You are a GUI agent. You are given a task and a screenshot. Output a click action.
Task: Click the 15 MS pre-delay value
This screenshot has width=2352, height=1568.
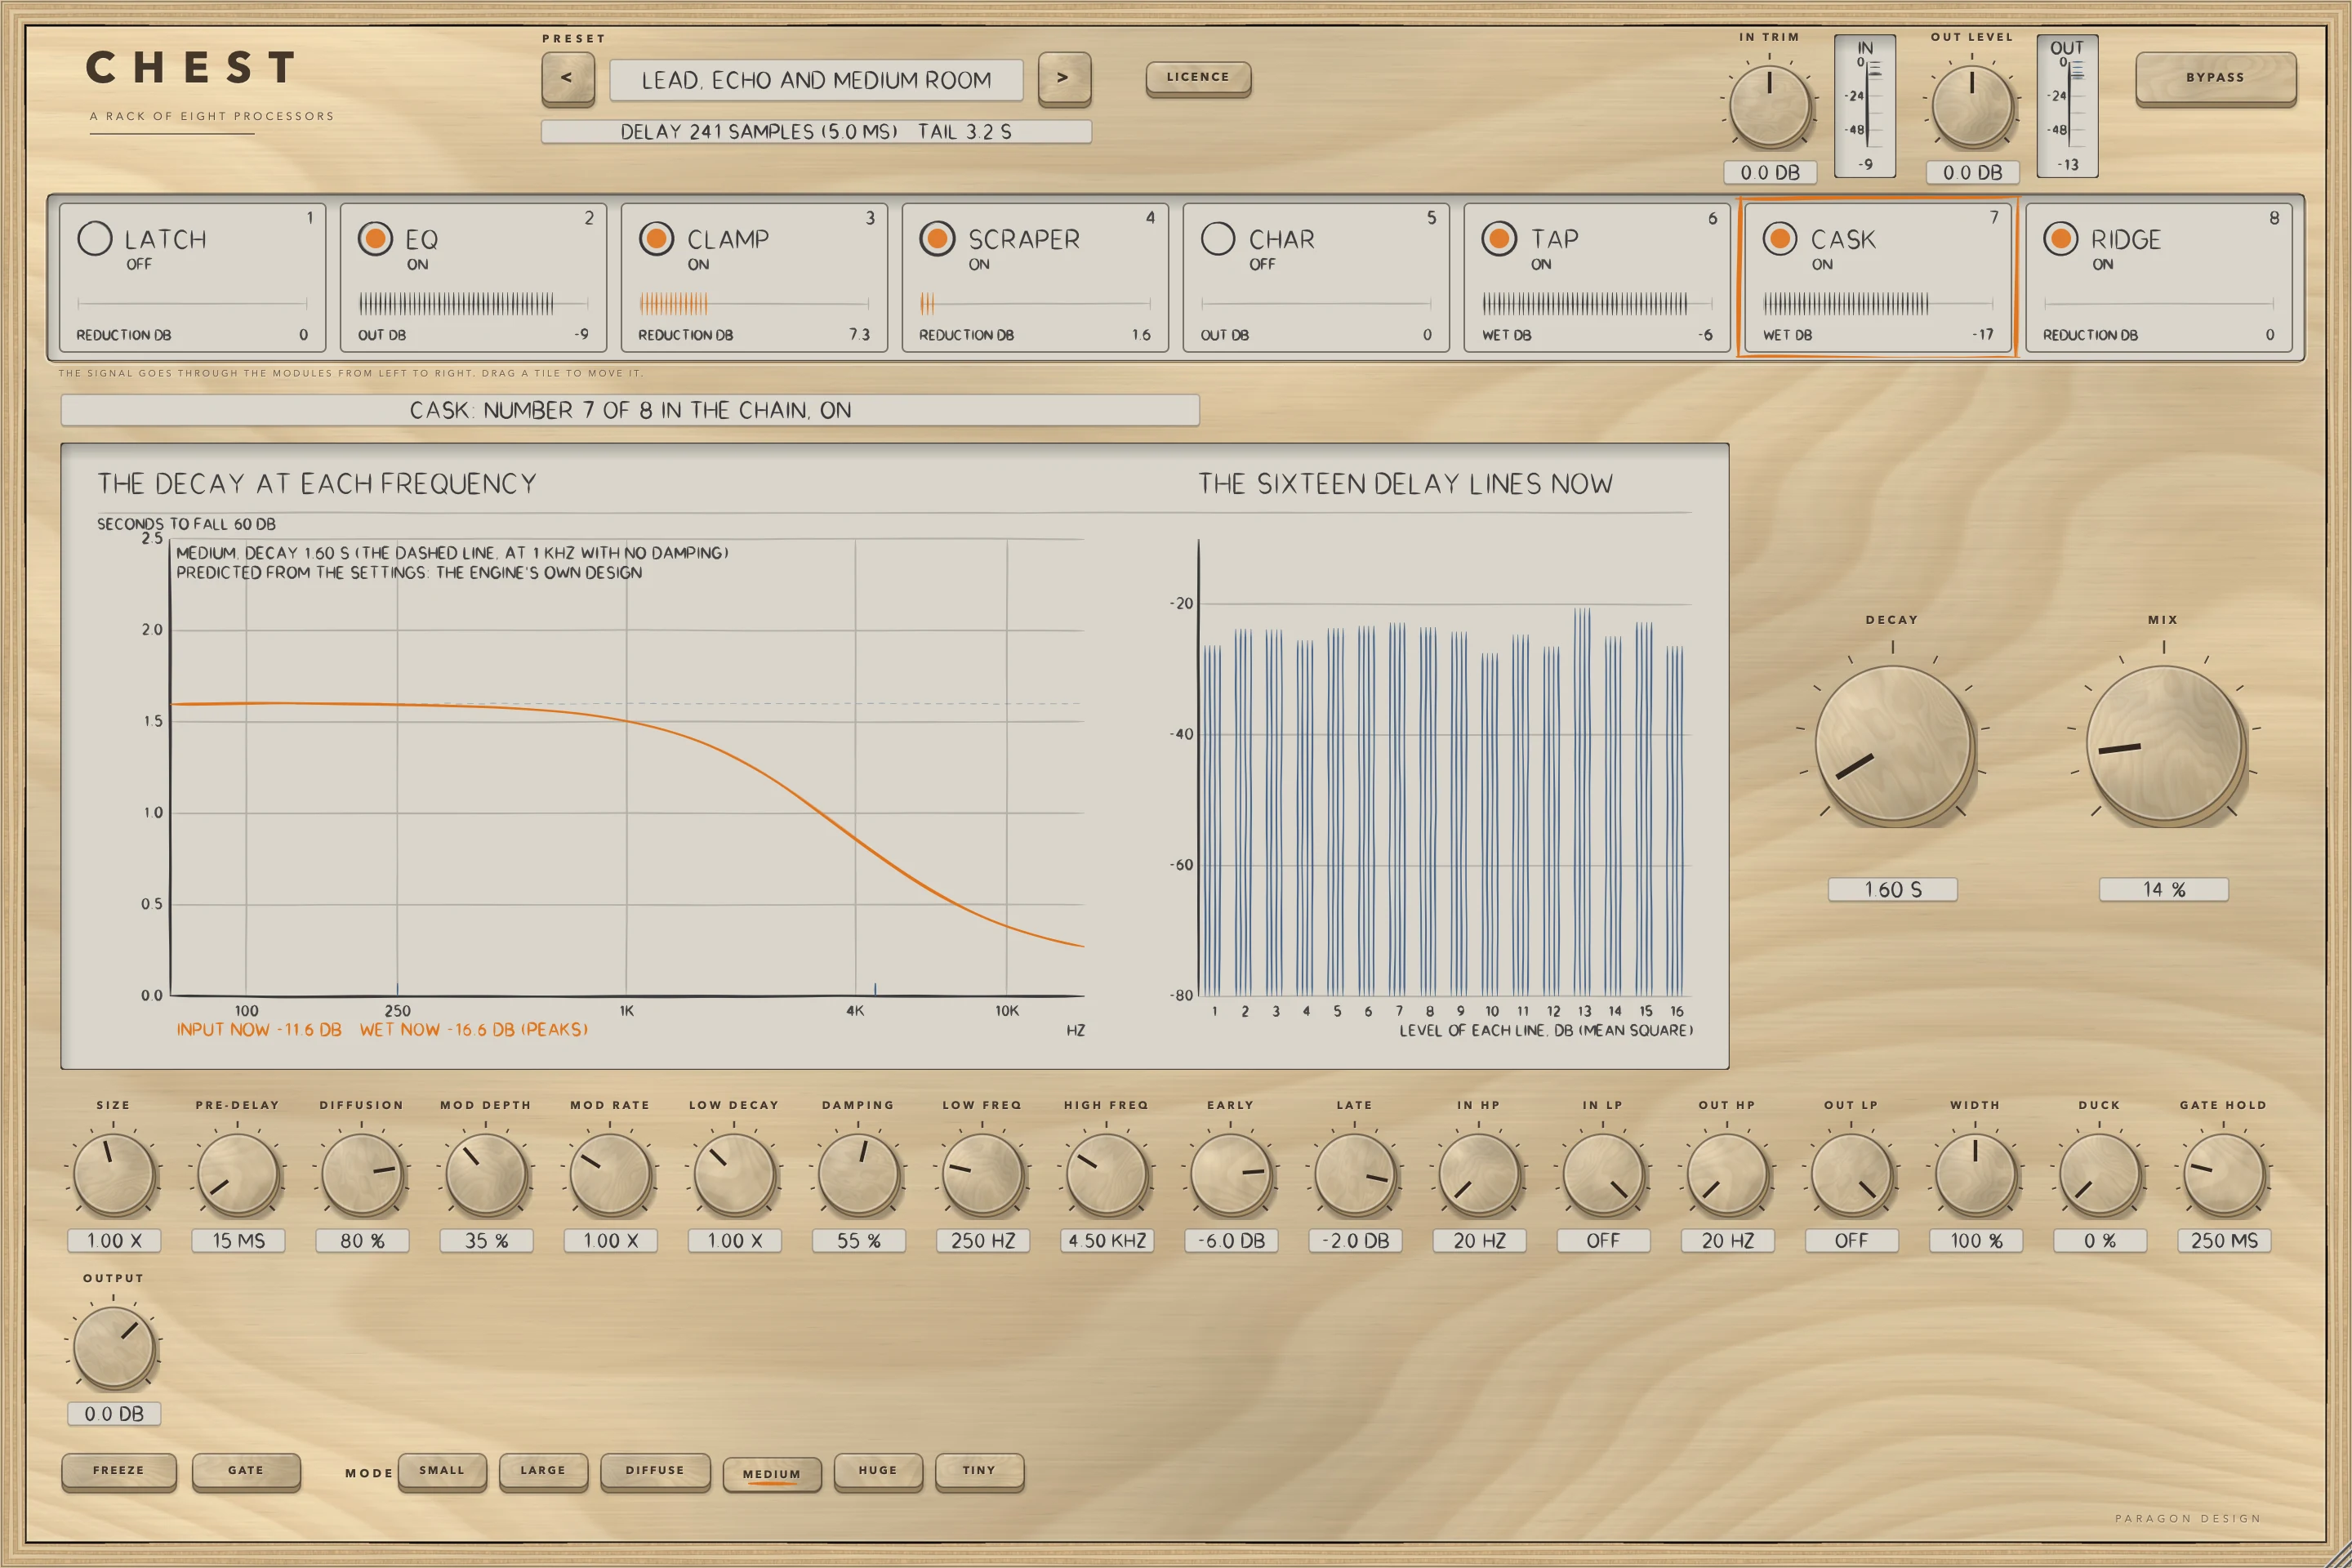click(x=238, y=1240)
